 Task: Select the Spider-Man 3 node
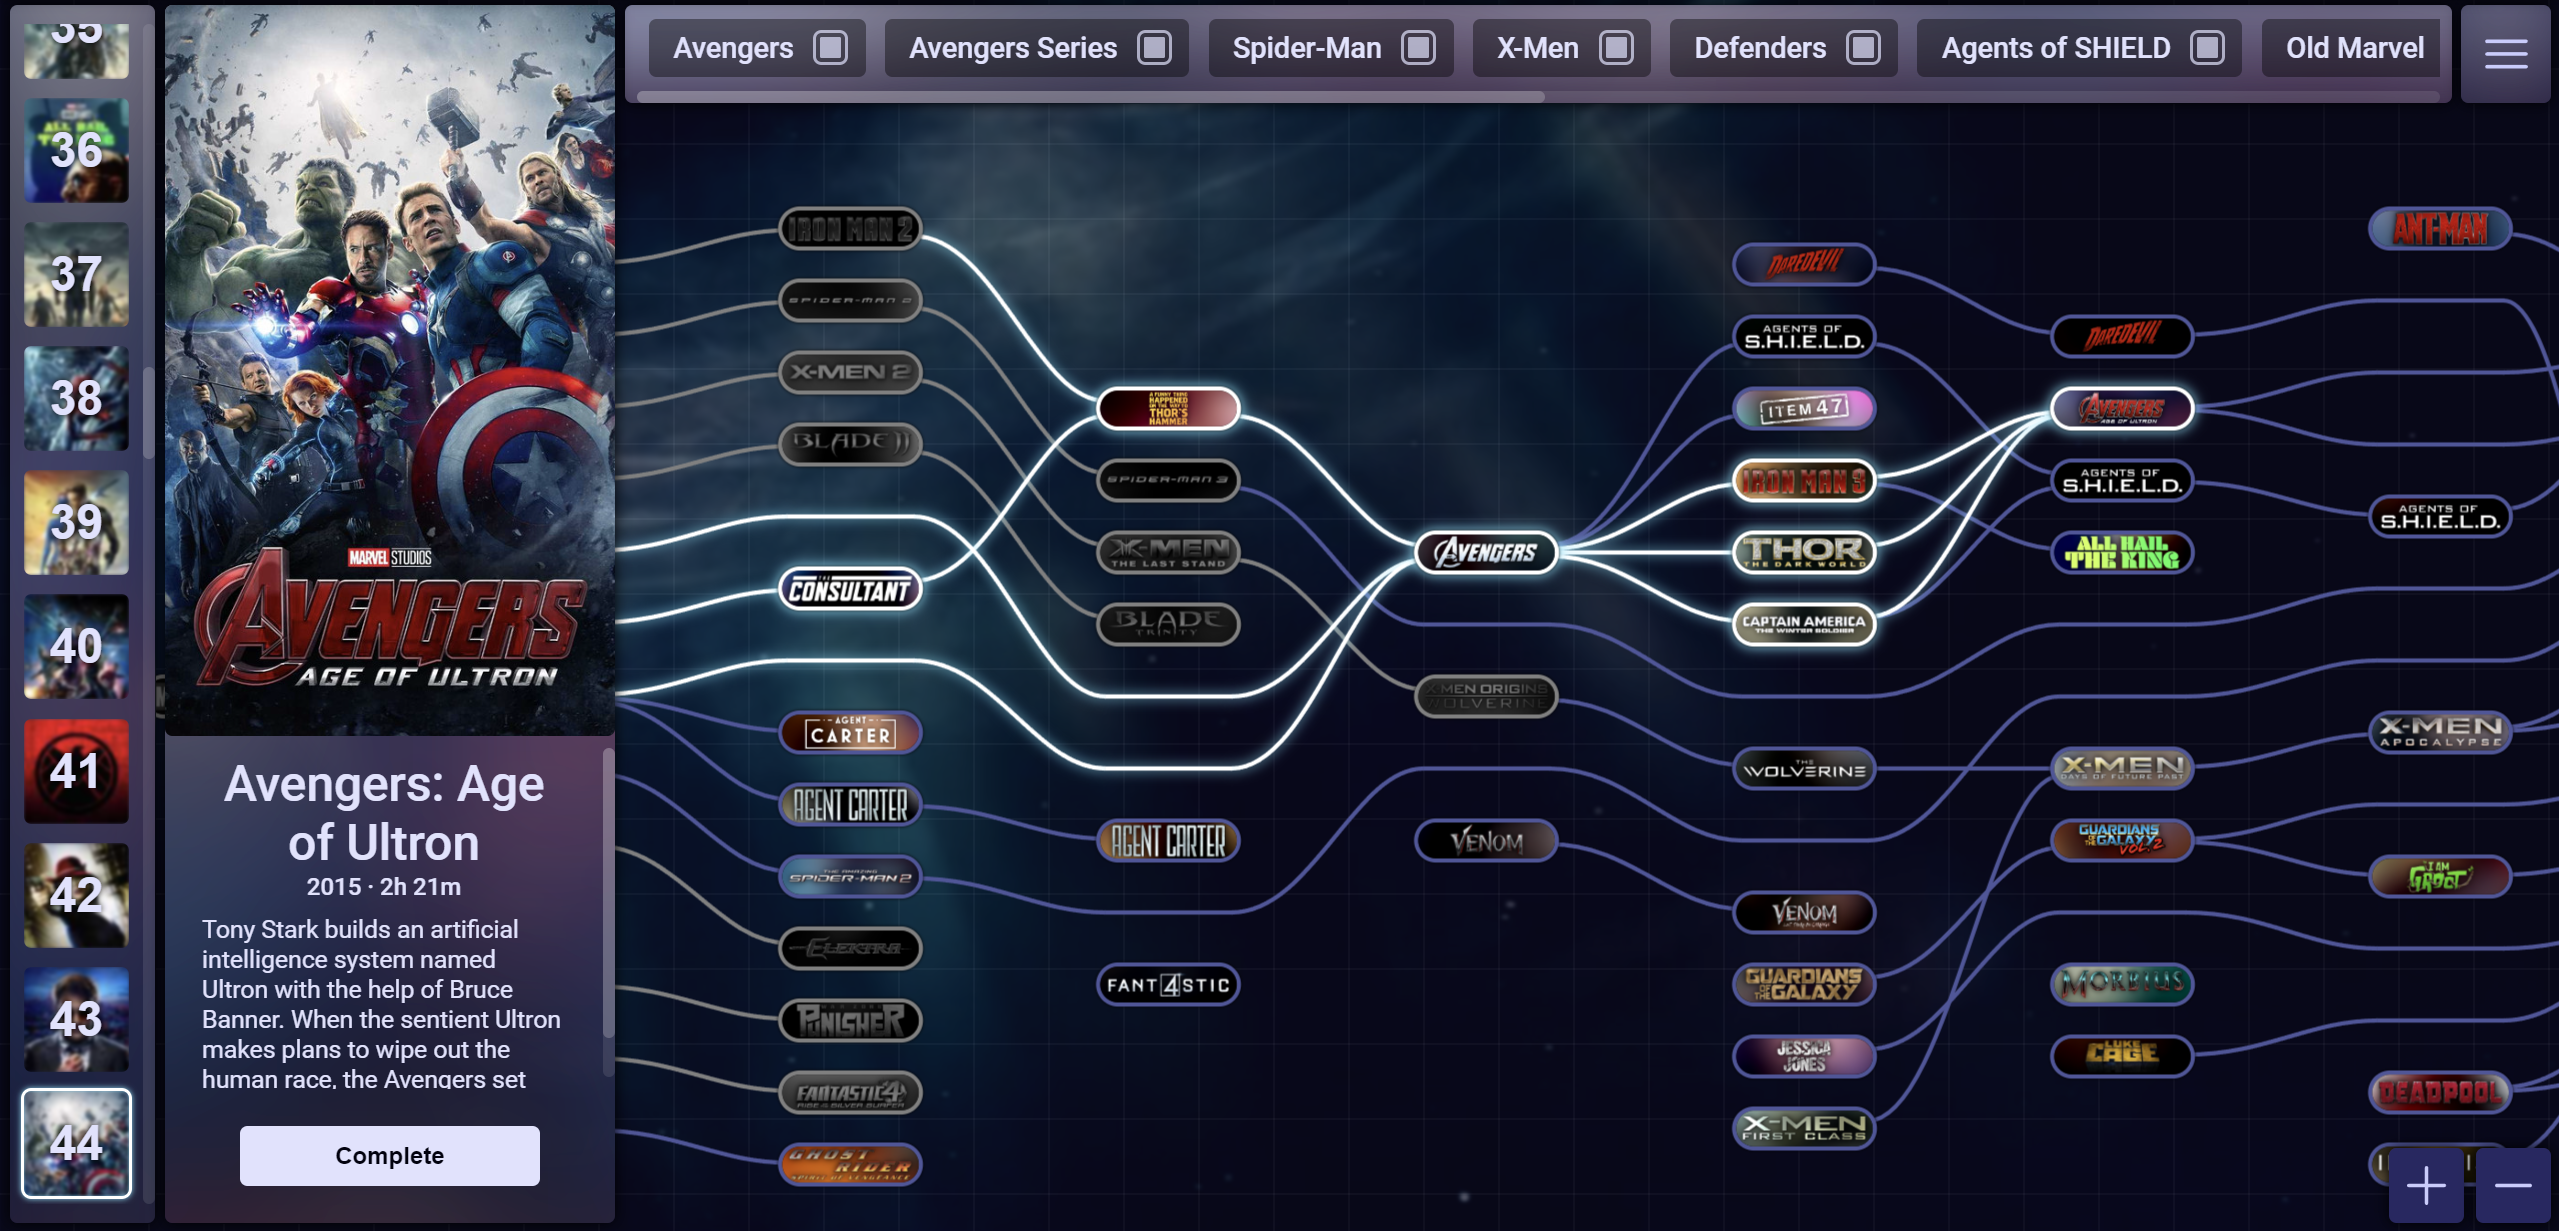[x=1168, y=480]
